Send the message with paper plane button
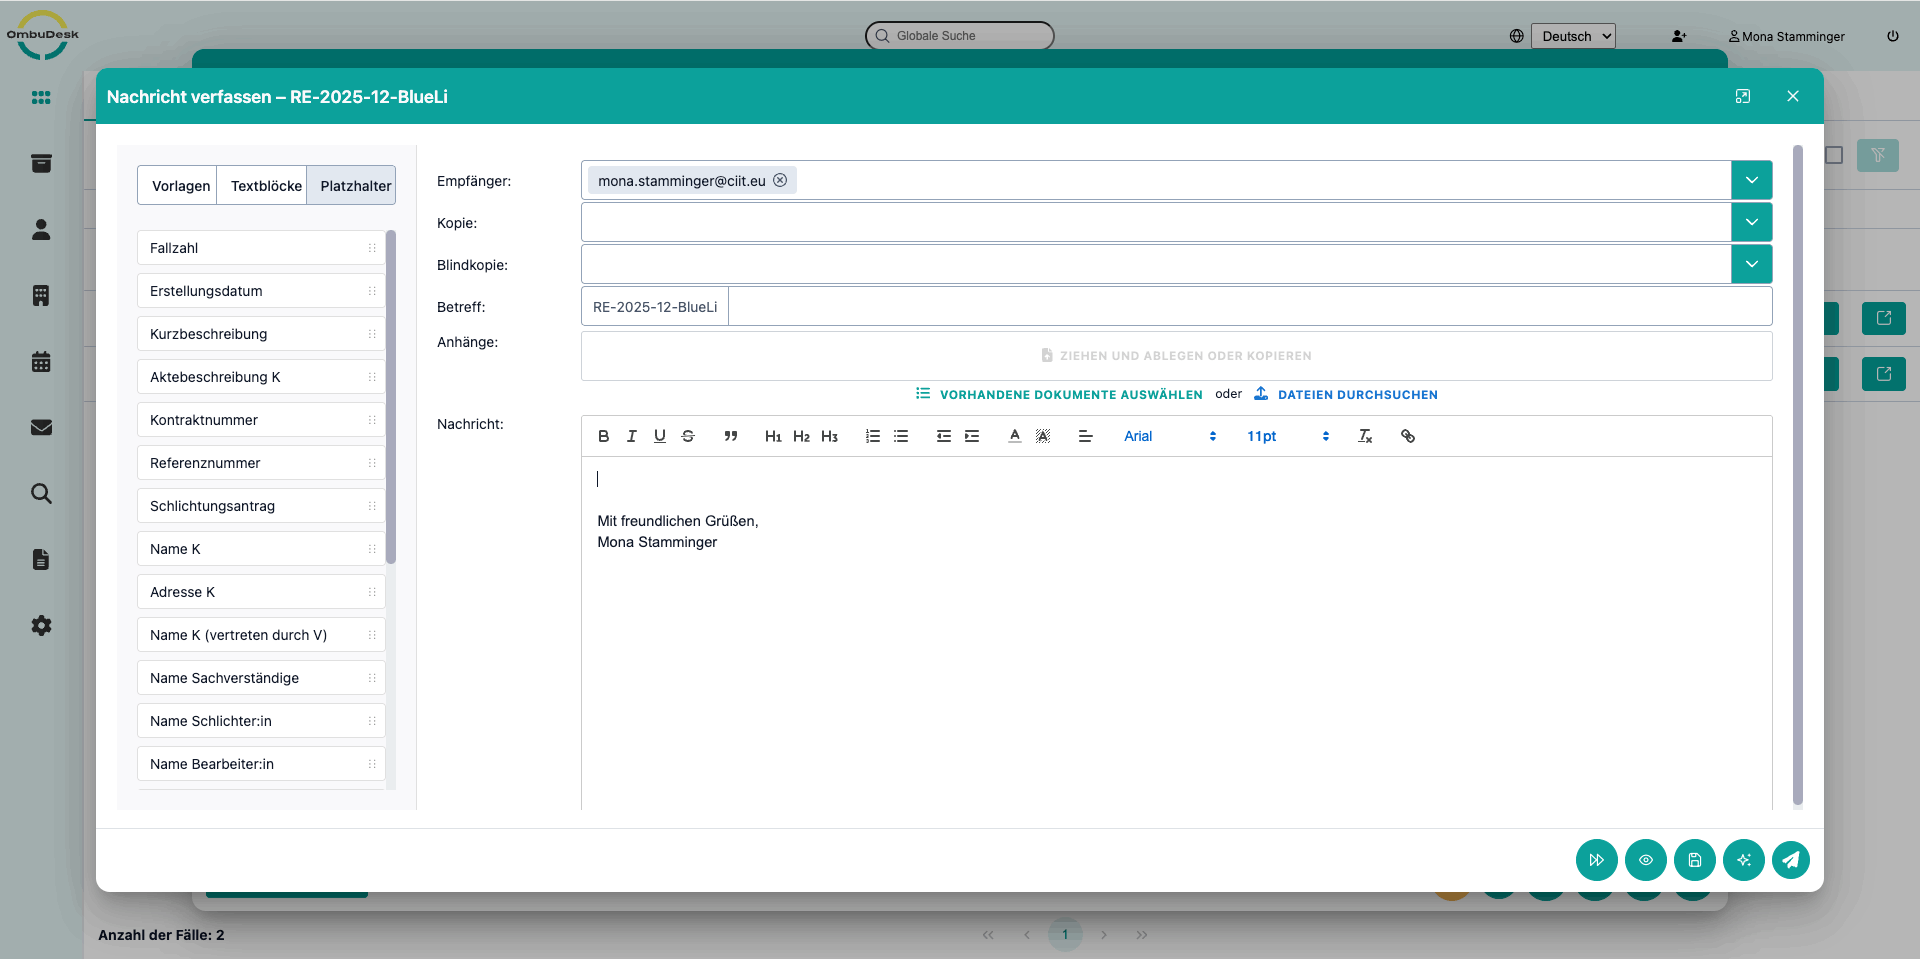This screenshot has width=1920, height=959. (x=1791, y=860)
